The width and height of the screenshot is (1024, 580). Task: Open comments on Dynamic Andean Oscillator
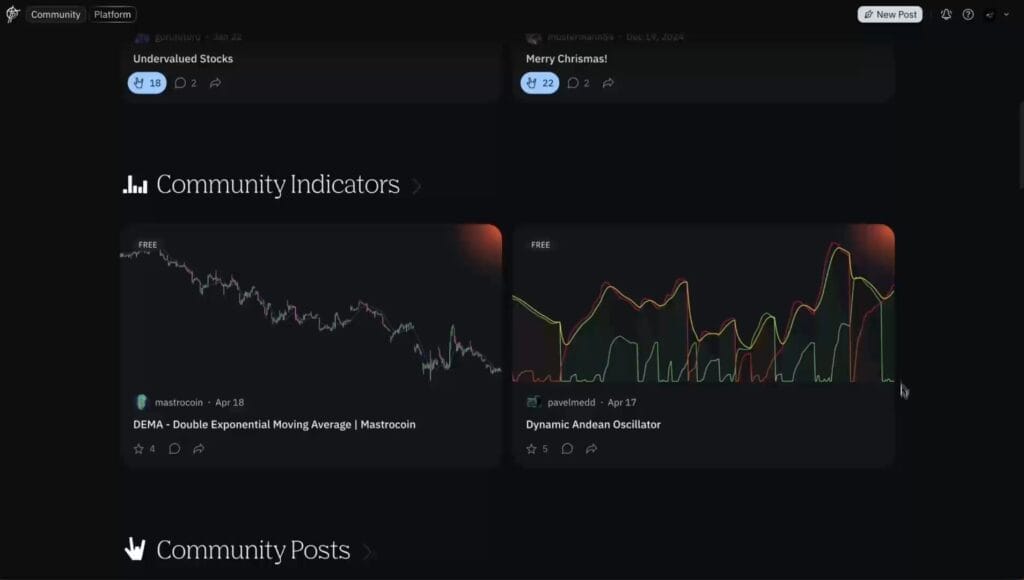[x=567, y=449]
